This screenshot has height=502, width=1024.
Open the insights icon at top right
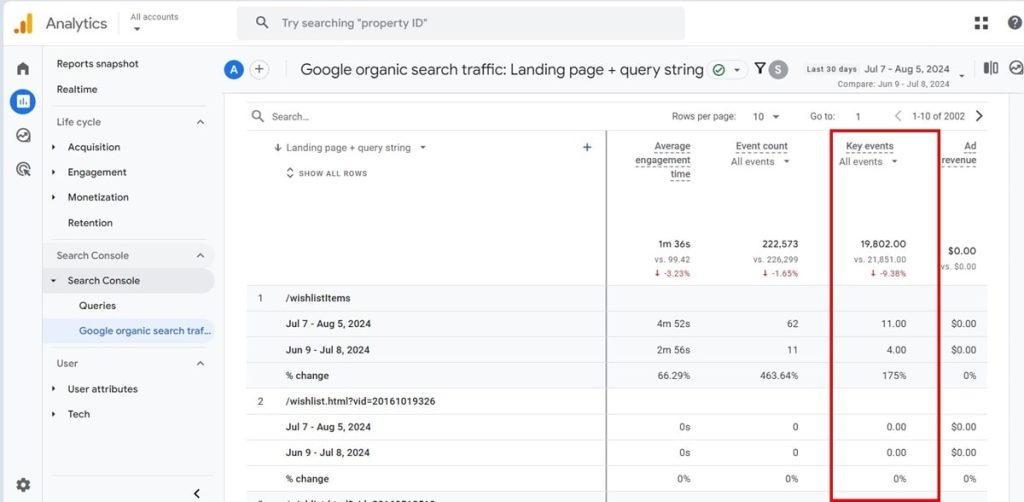(x=1016, y=68)
